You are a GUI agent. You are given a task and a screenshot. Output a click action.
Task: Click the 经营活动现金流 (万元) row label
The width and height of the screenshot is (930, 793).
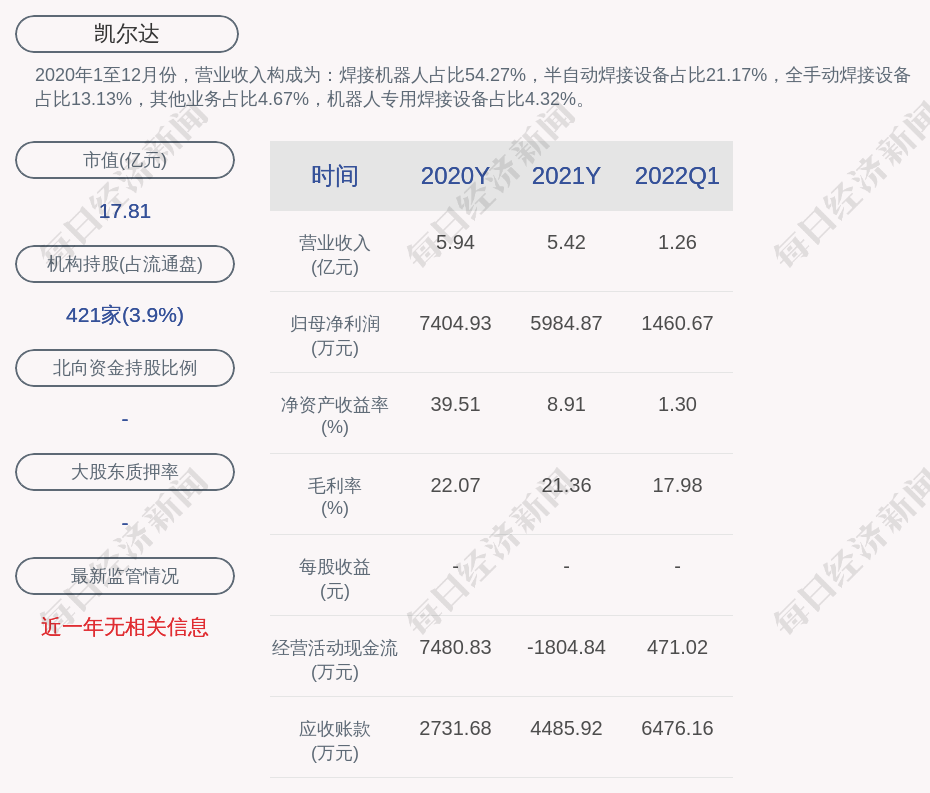pos(335,660)
